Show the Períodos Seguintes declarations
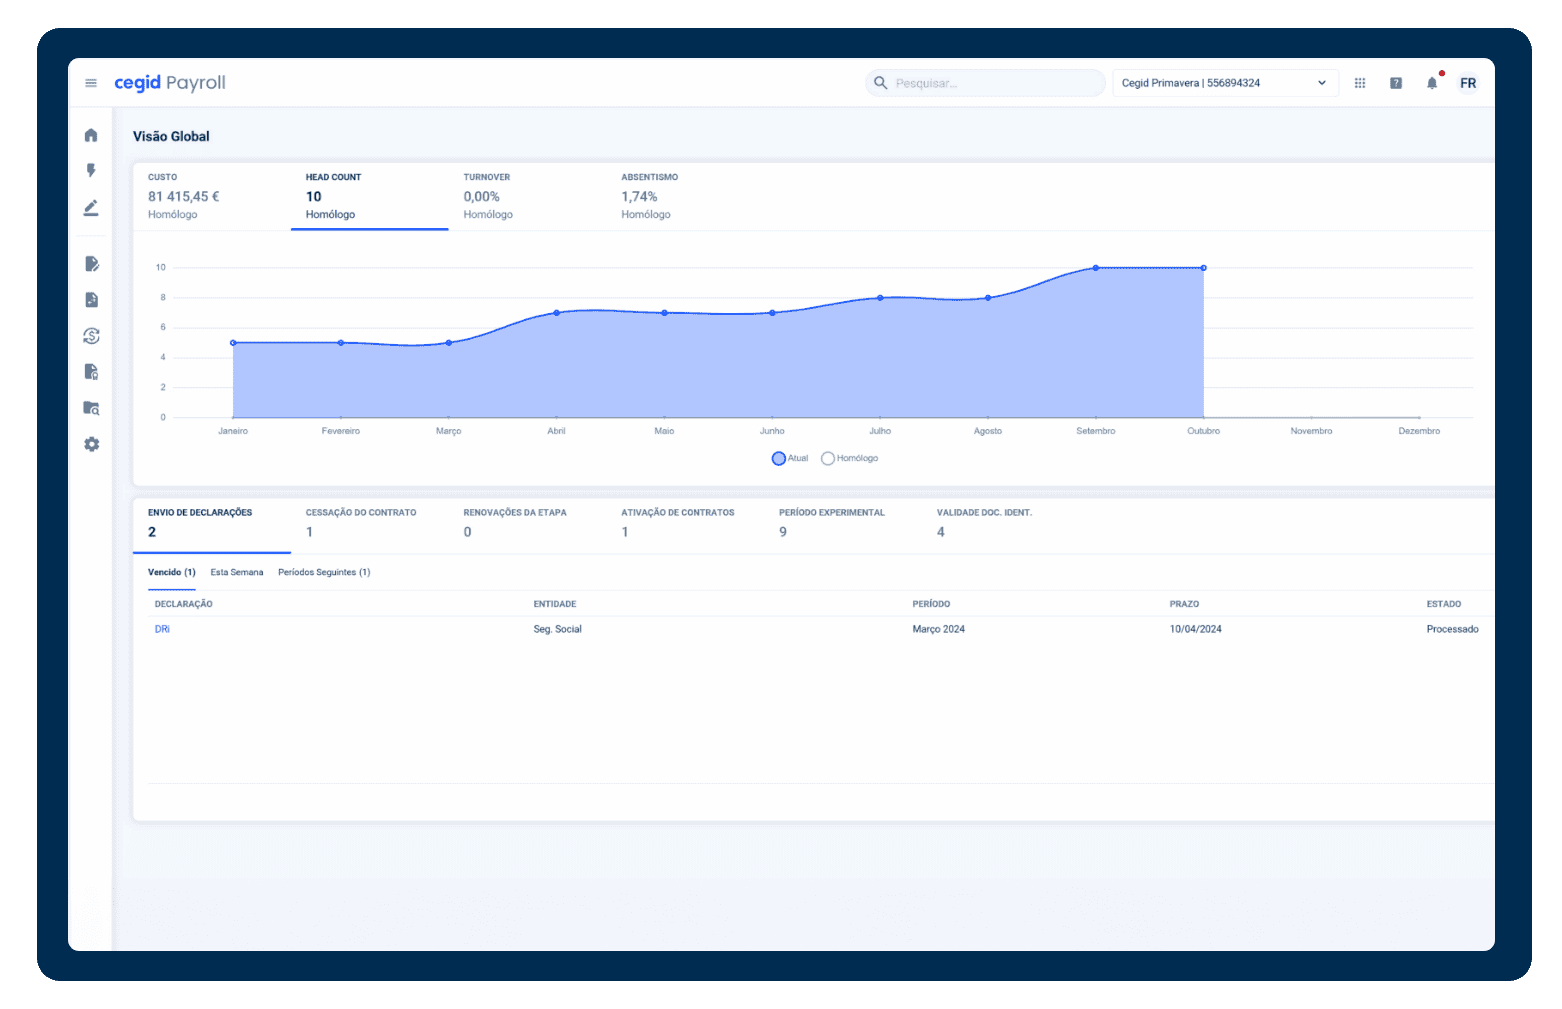 click(324, 572)
